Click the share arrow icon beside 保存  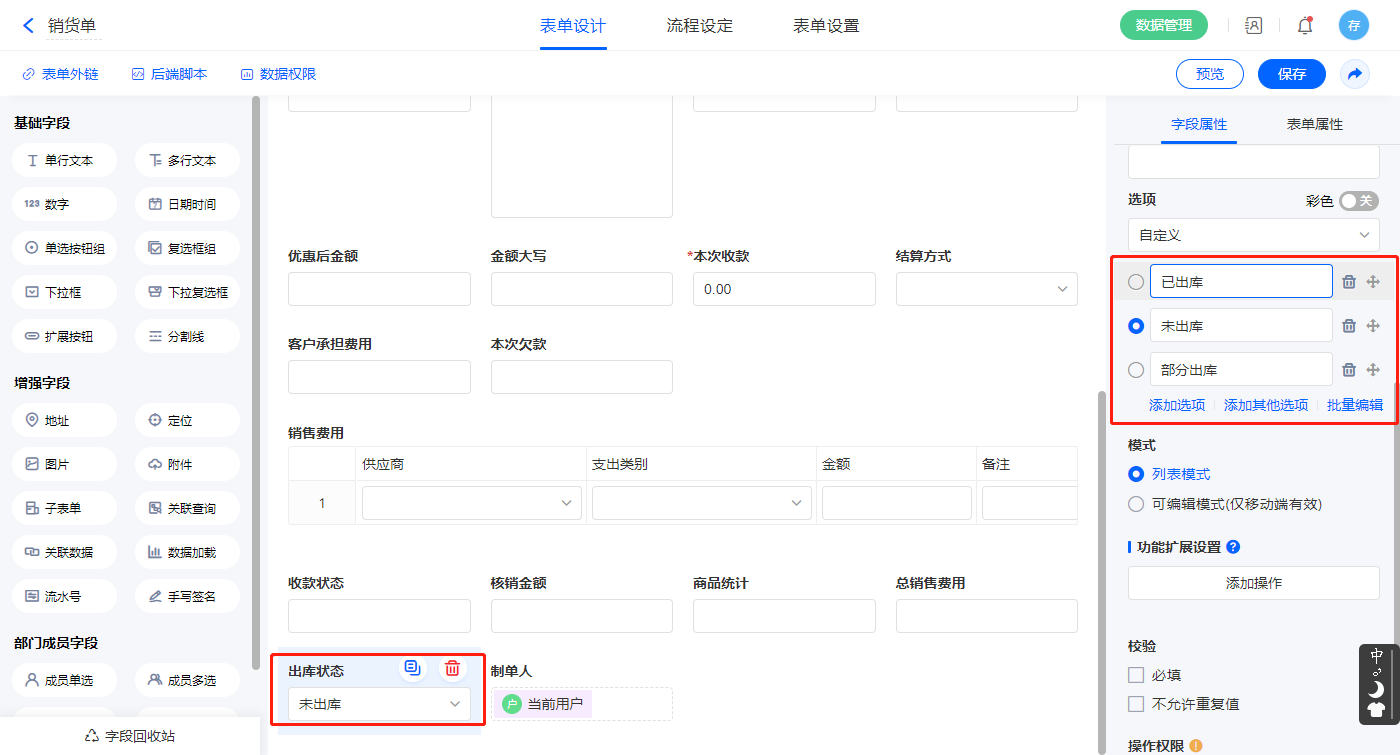pos(1355,74)
